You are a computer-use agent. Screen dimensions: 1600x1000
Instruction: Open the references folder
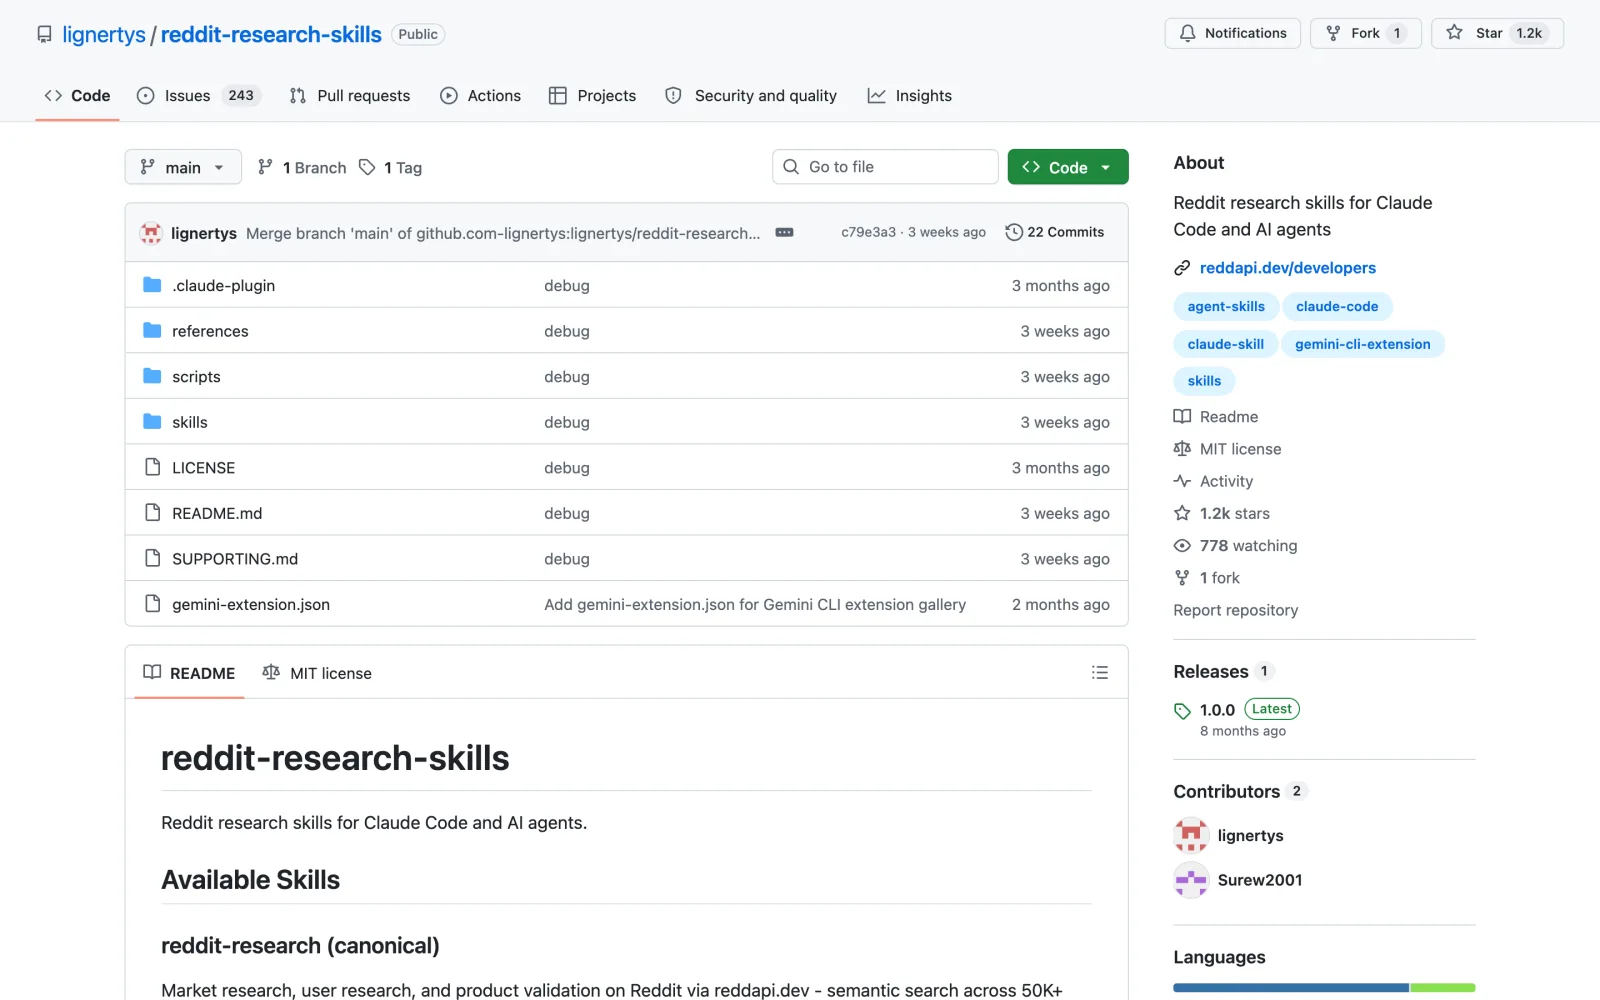(210, 331)
